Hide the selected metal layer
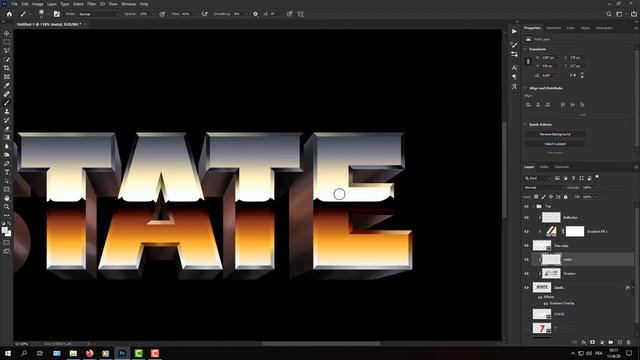Viewport: 640px width, 360px height. click(x=527, y=260)
